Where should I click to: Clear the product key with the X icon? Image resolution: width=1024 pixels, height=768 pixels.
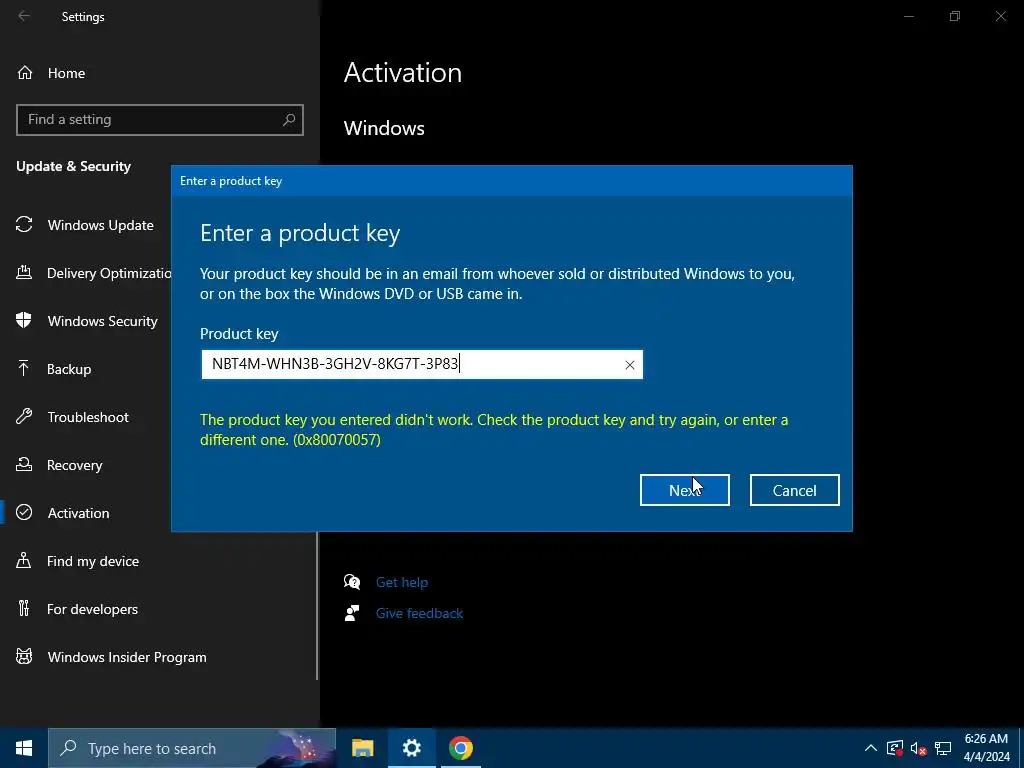coord(630,365)
